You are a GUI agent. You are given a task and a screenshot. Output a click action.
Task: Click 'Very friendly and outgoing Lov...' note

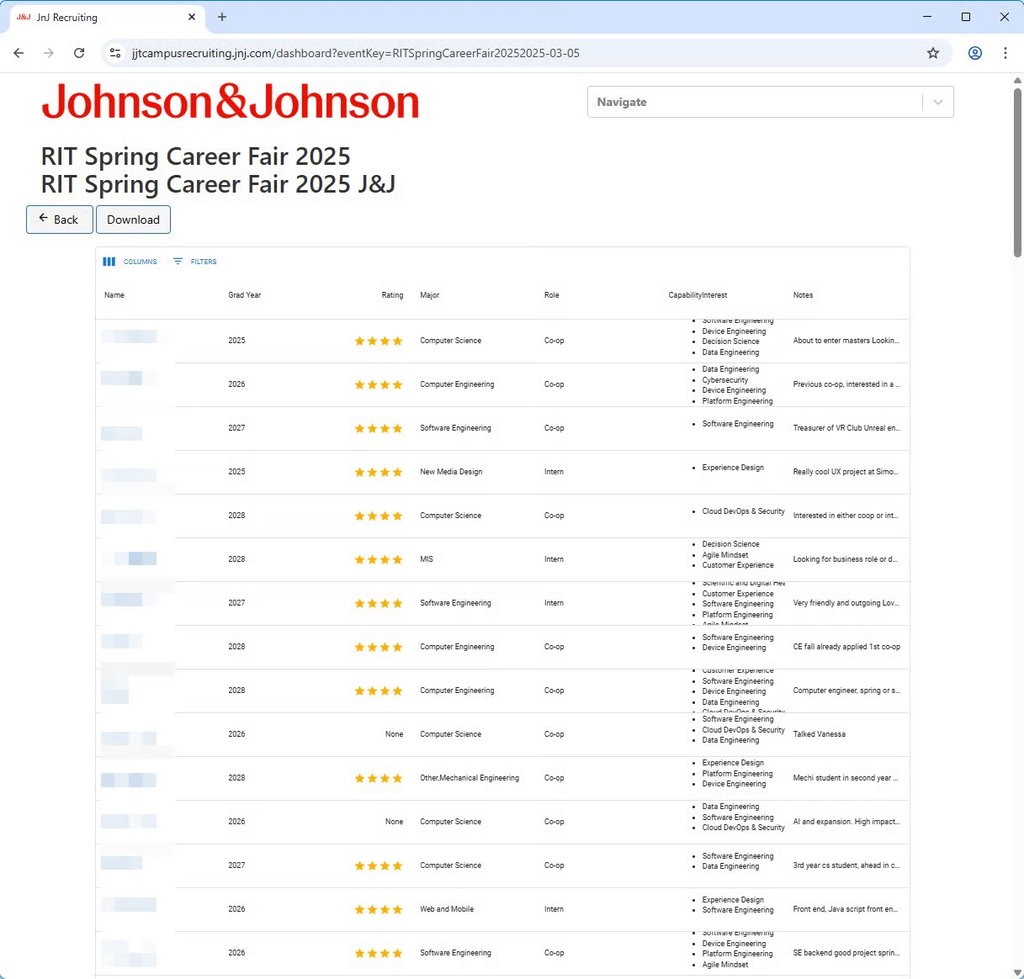click(846, 603)
